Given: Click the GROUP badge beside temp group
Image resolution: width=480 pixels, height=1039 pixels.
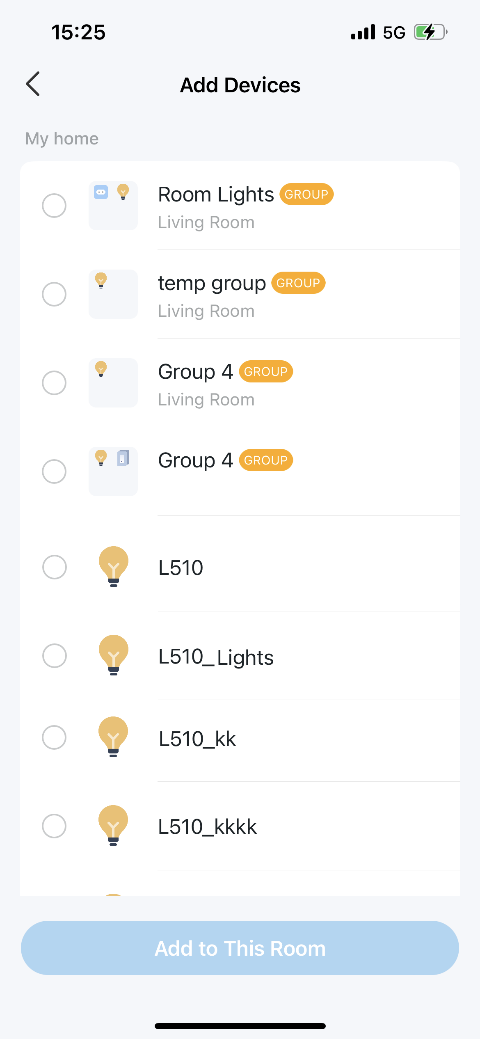Looking at the screenshot, I should pyautogui.click(x=298, y=284).
